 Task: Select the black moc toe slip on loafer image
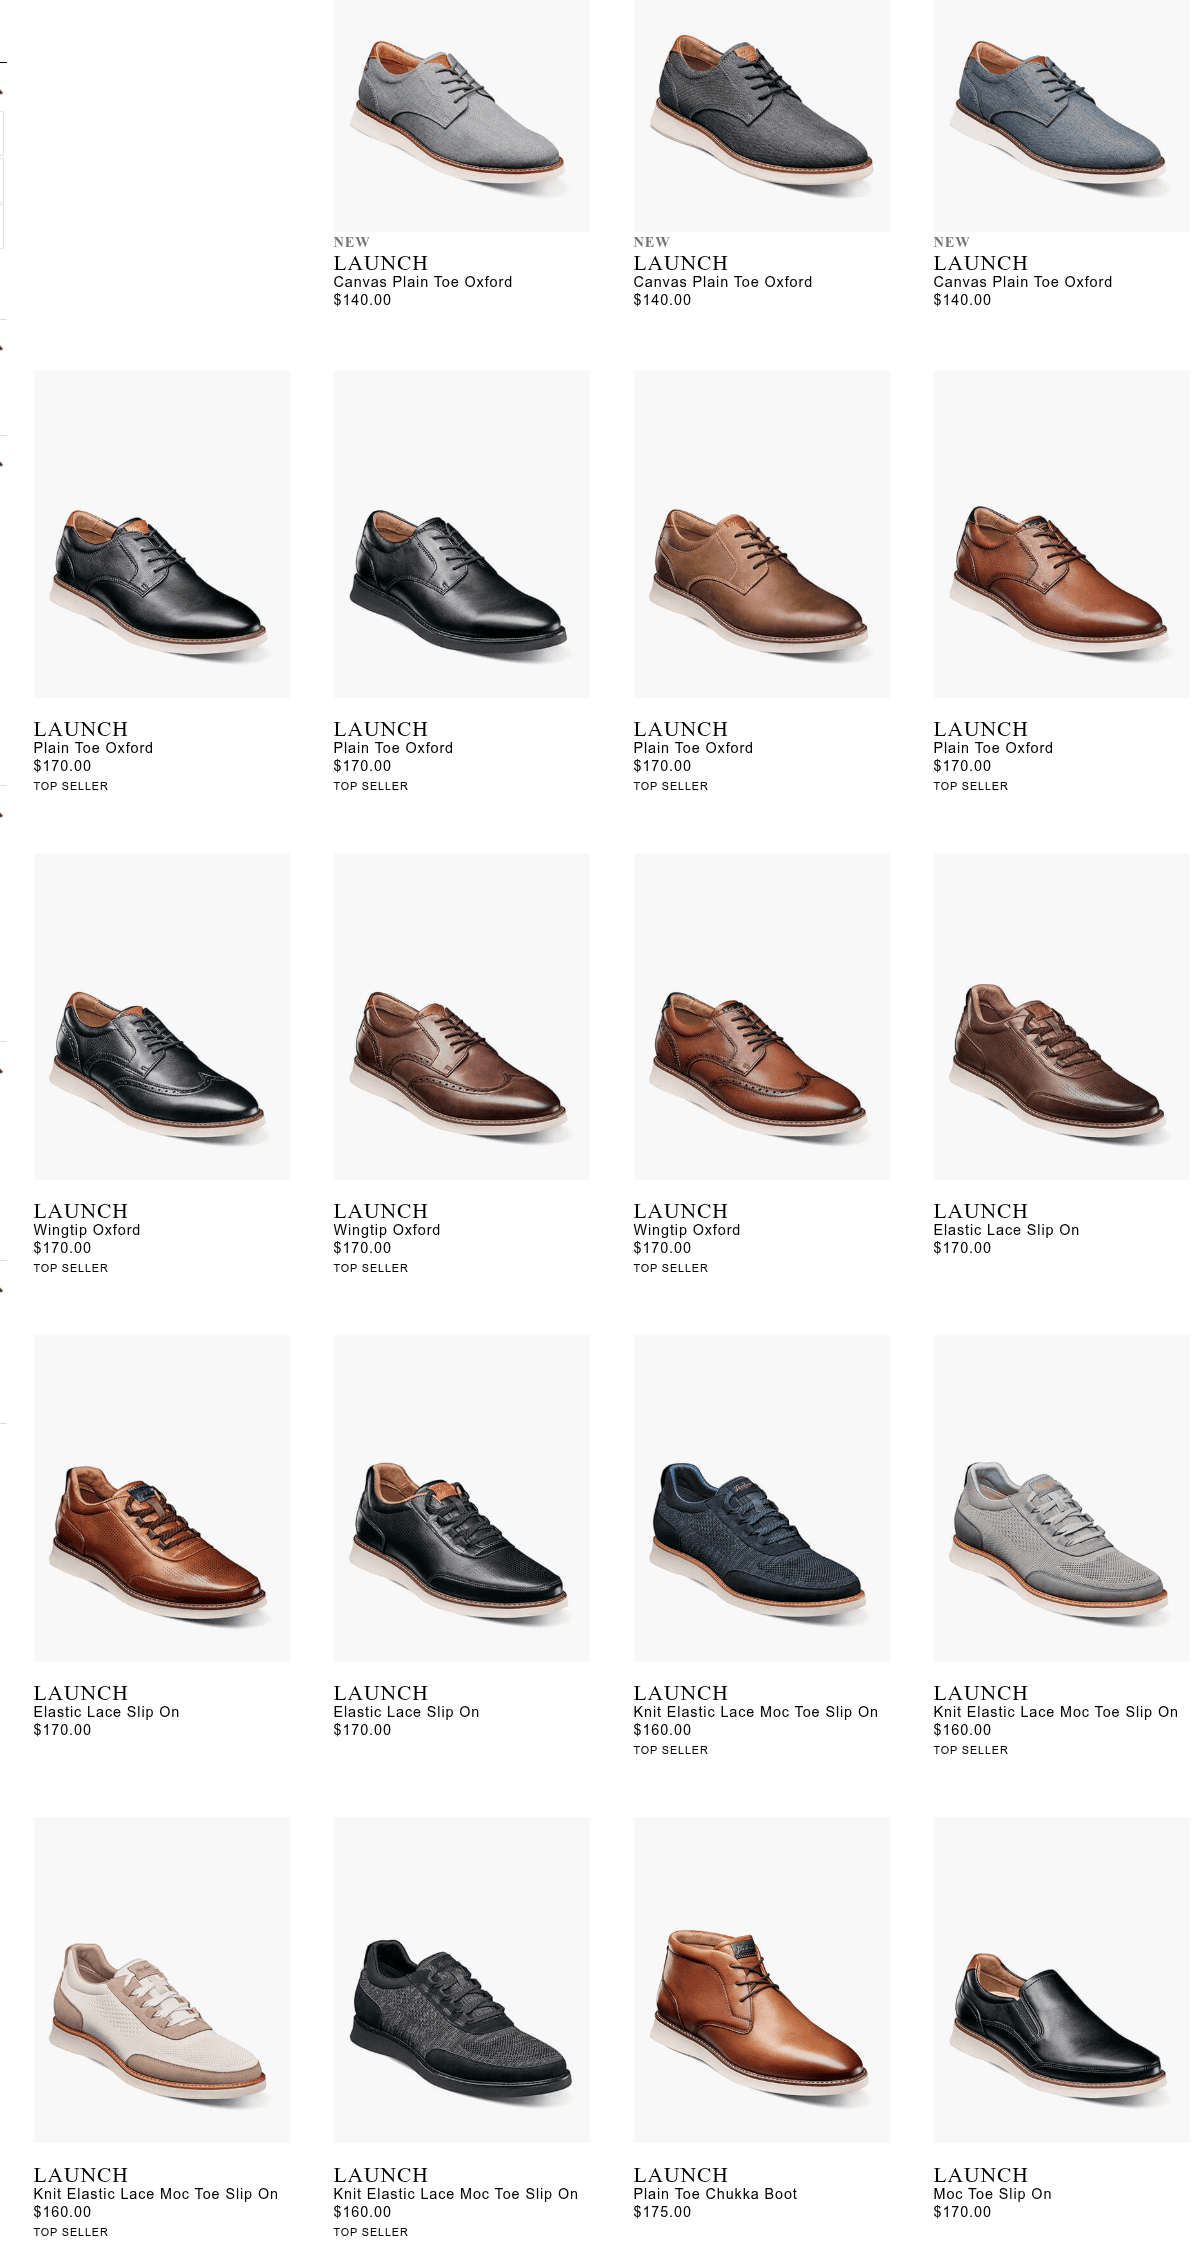tap(1061, 1980)
